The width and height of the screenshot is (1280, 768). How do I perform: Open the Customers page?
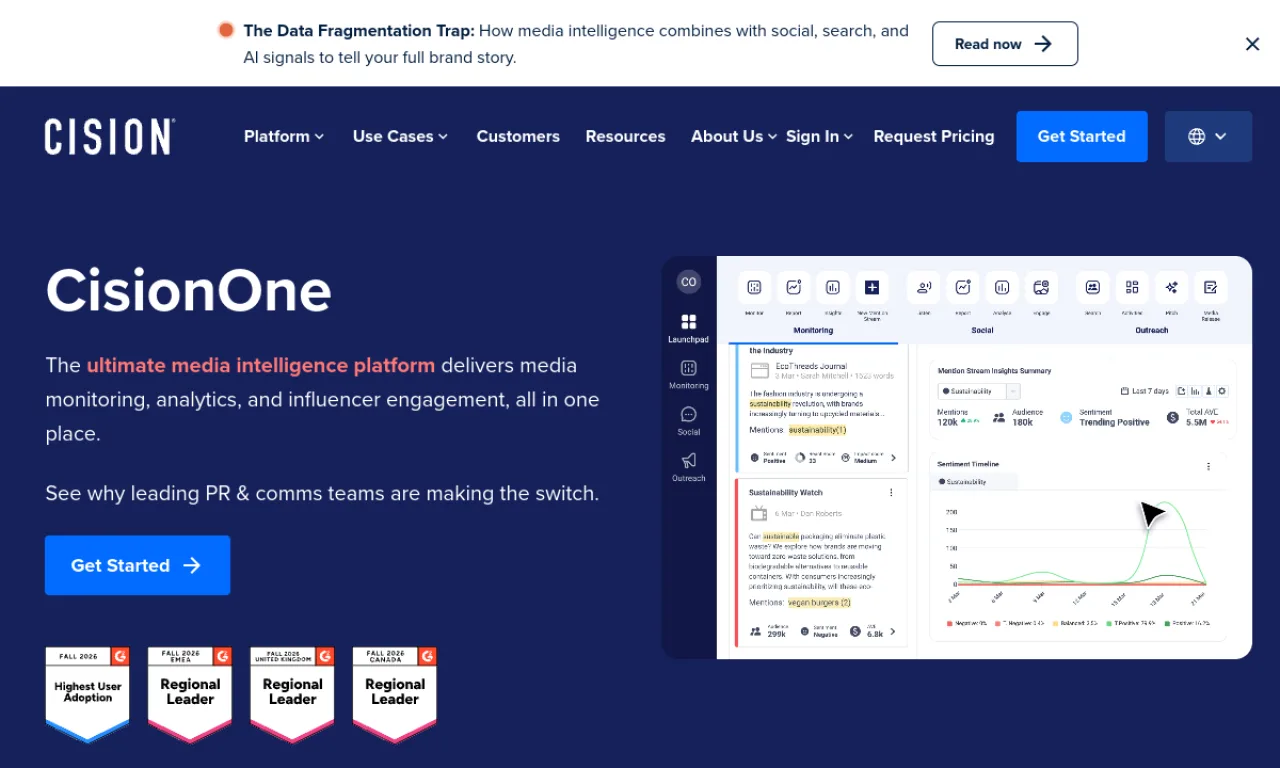[518, 136]
